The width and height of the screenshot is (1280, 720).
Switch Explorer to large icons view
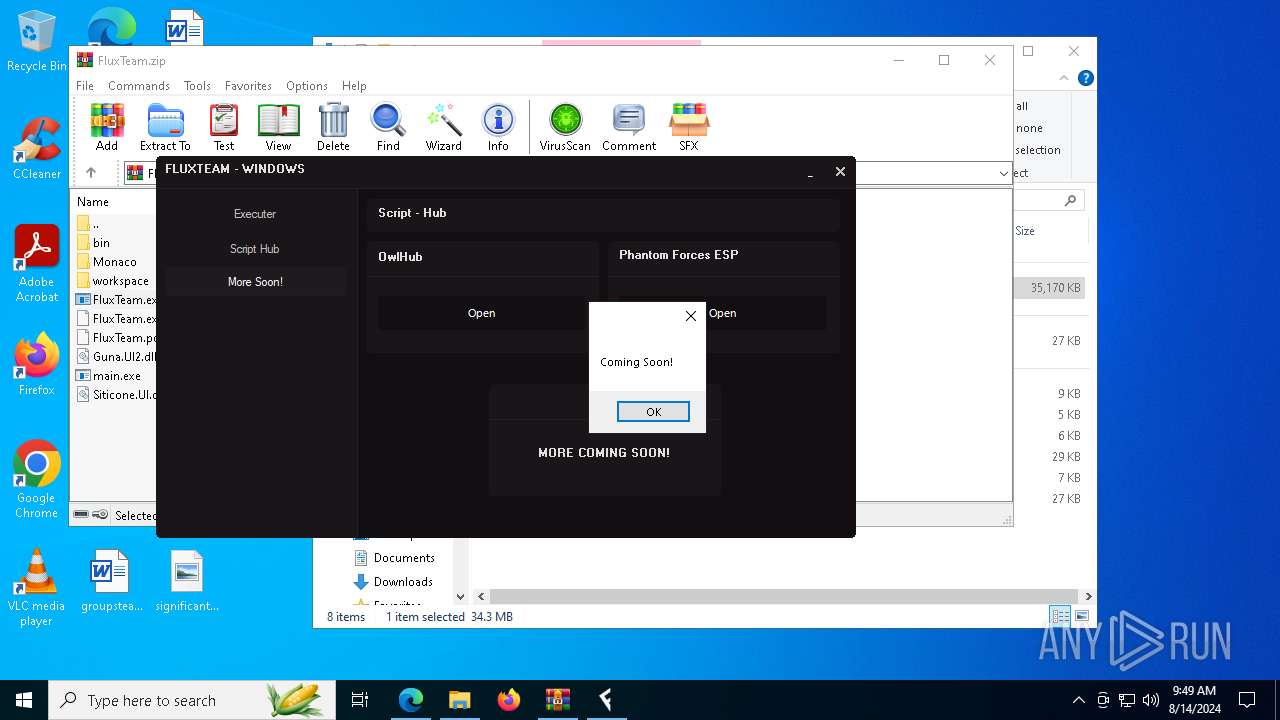coord(1081,616)
